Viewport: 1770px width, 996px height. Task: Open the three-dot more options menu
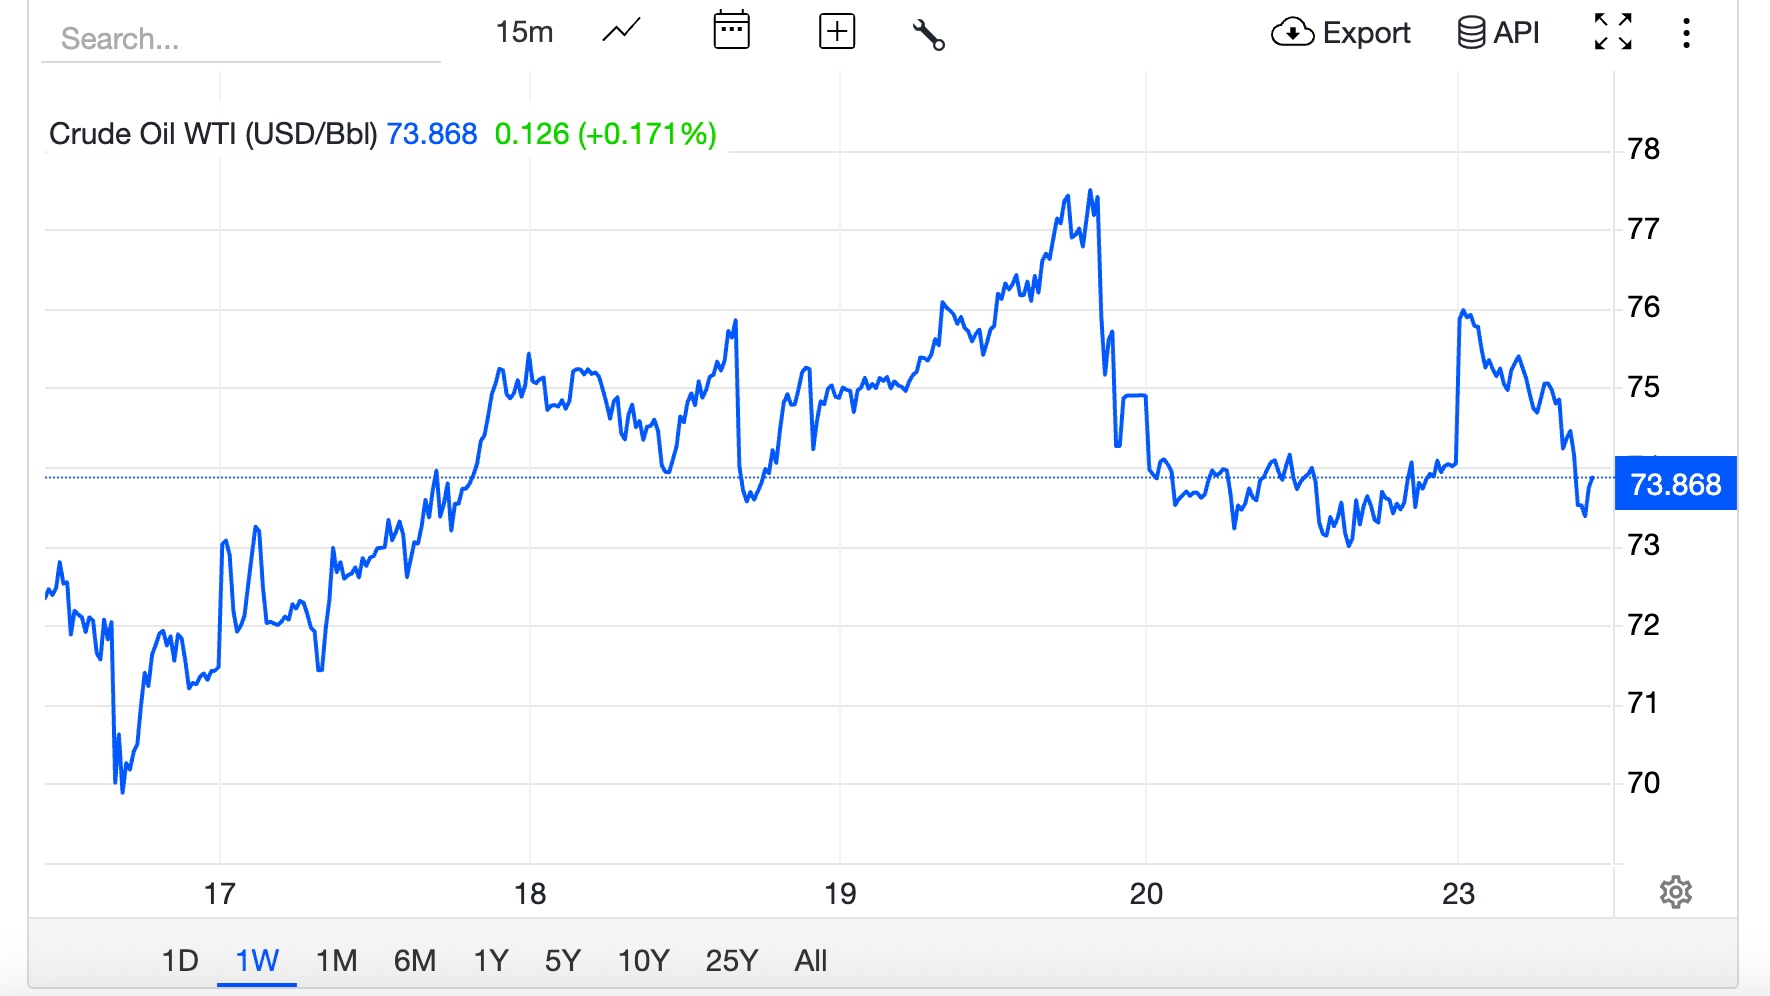[x=1686, y=33]
